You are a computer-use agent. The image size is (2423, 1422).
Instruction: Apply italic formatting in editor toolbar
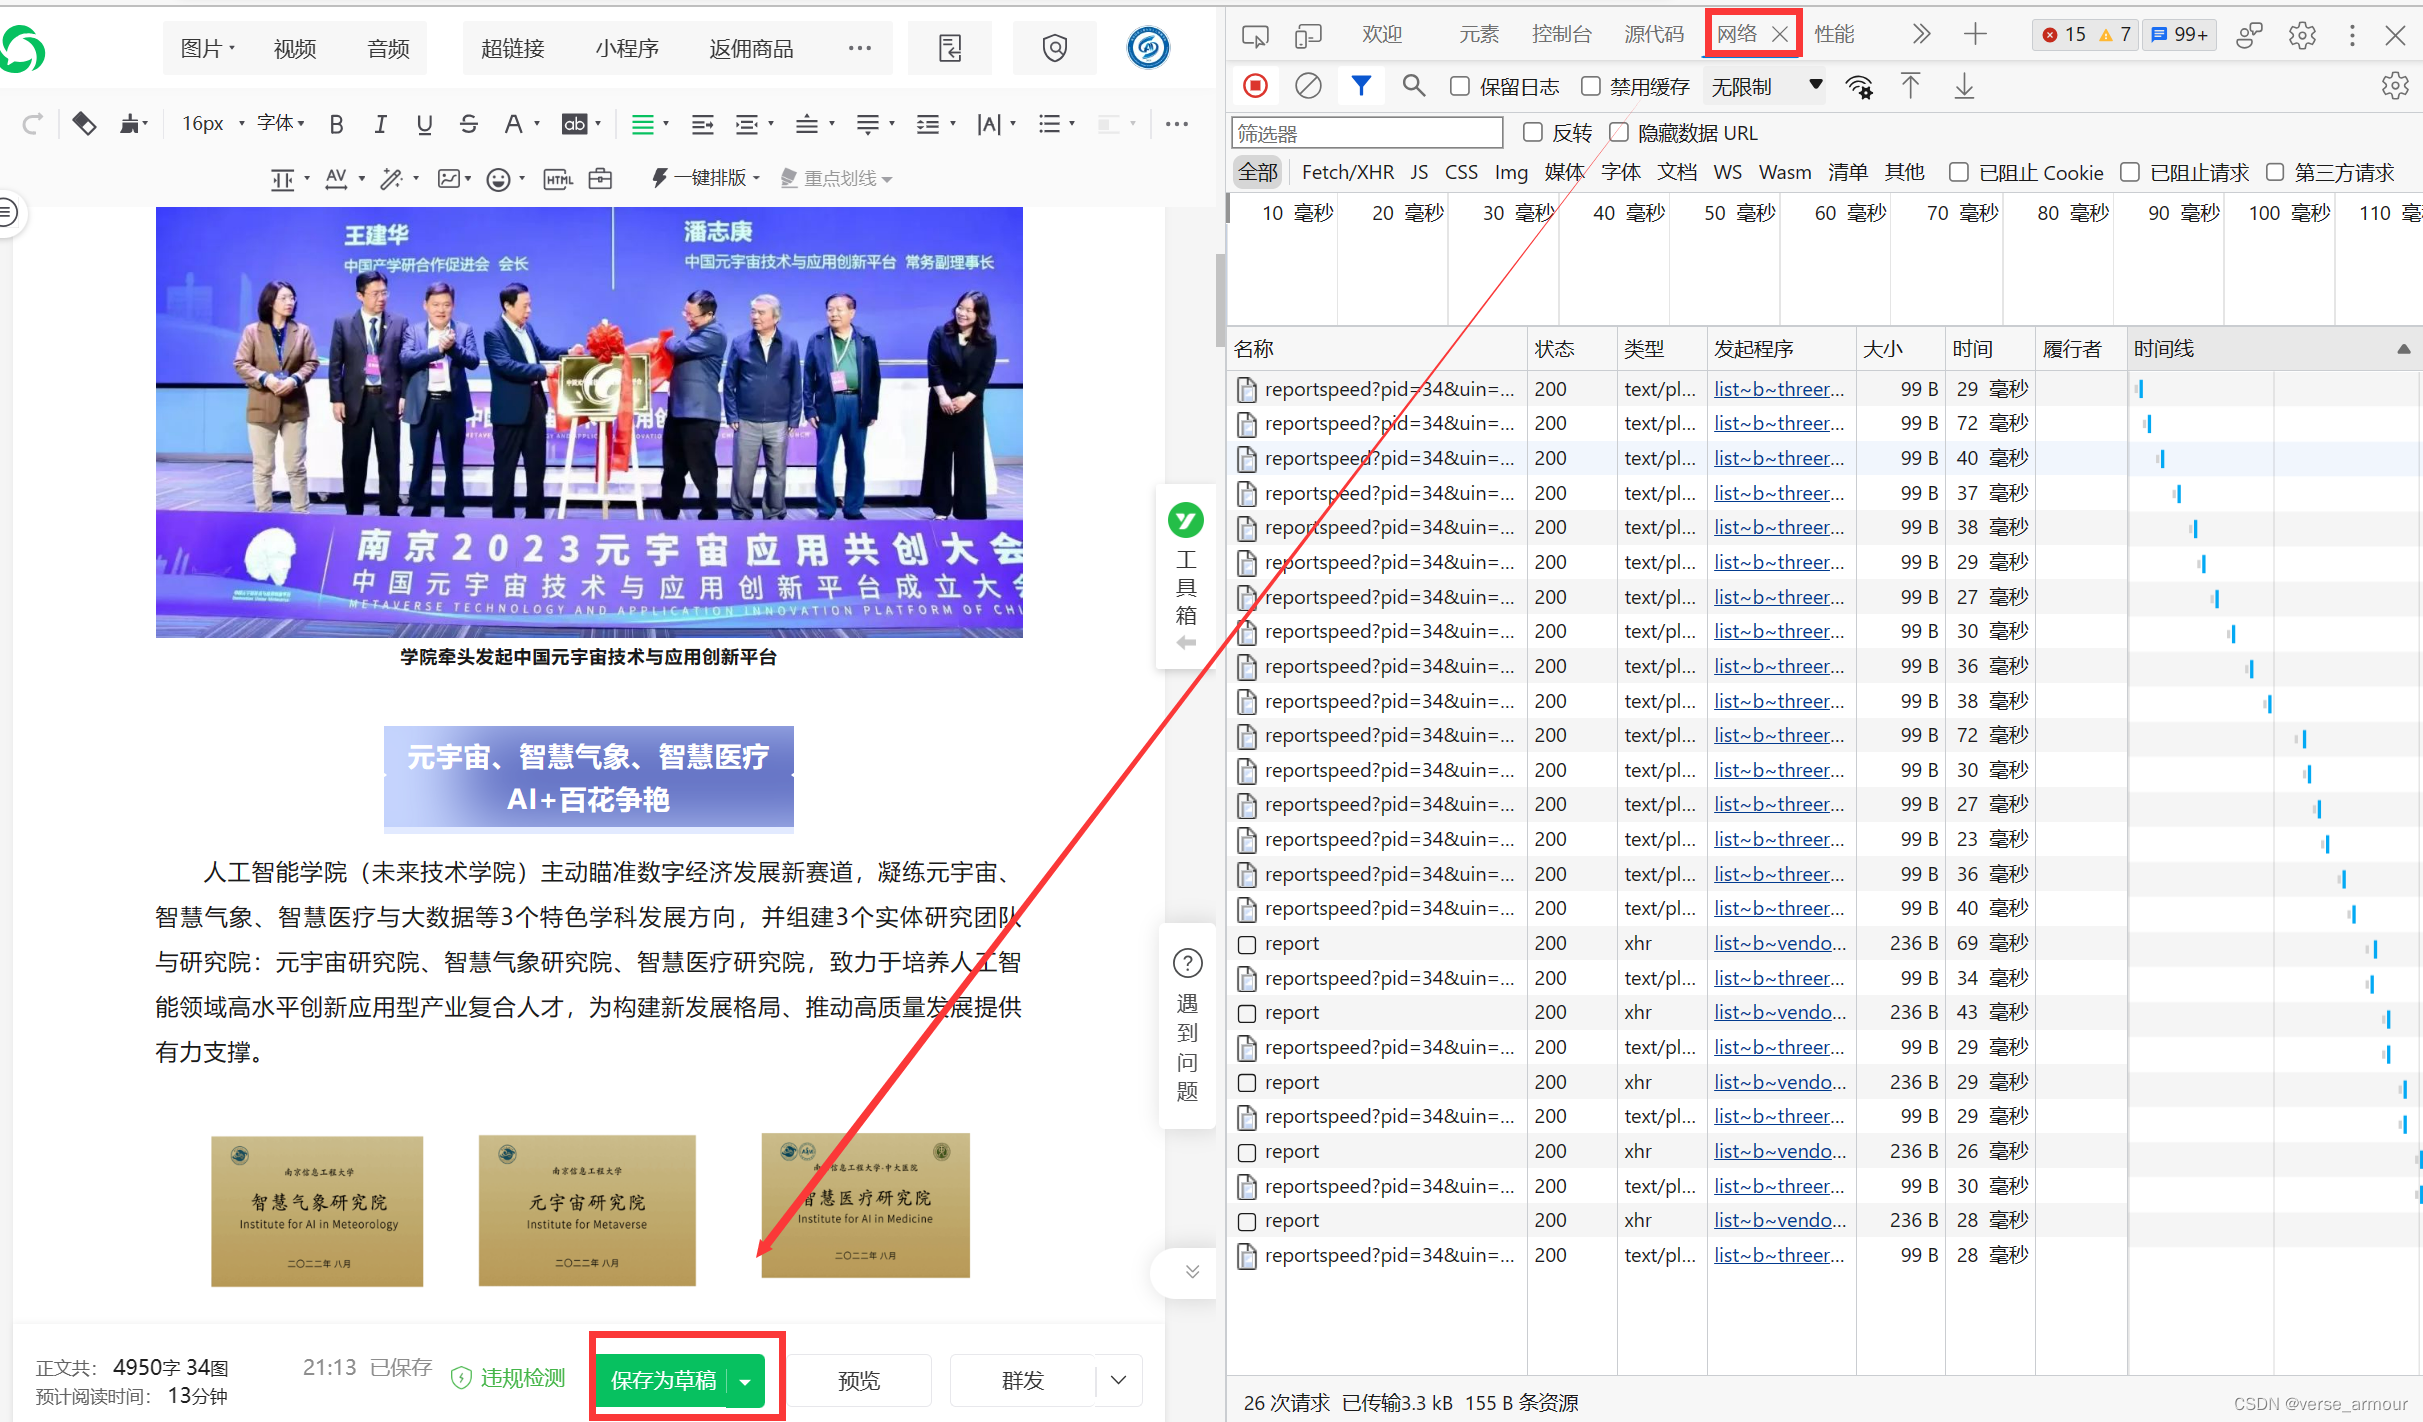coord(380,124)
